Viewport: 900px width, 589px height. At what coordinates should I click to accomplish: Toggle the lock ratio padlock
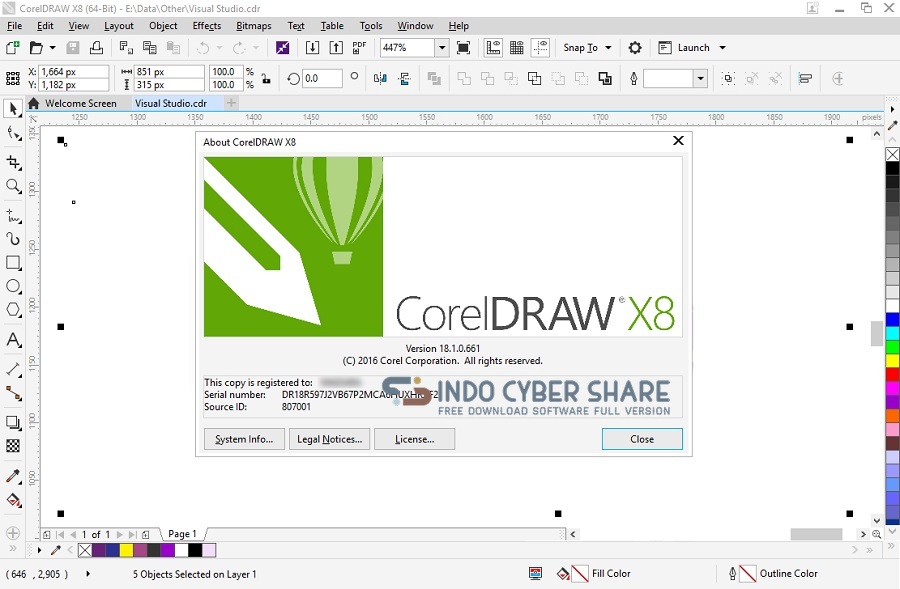coord(266,79)
